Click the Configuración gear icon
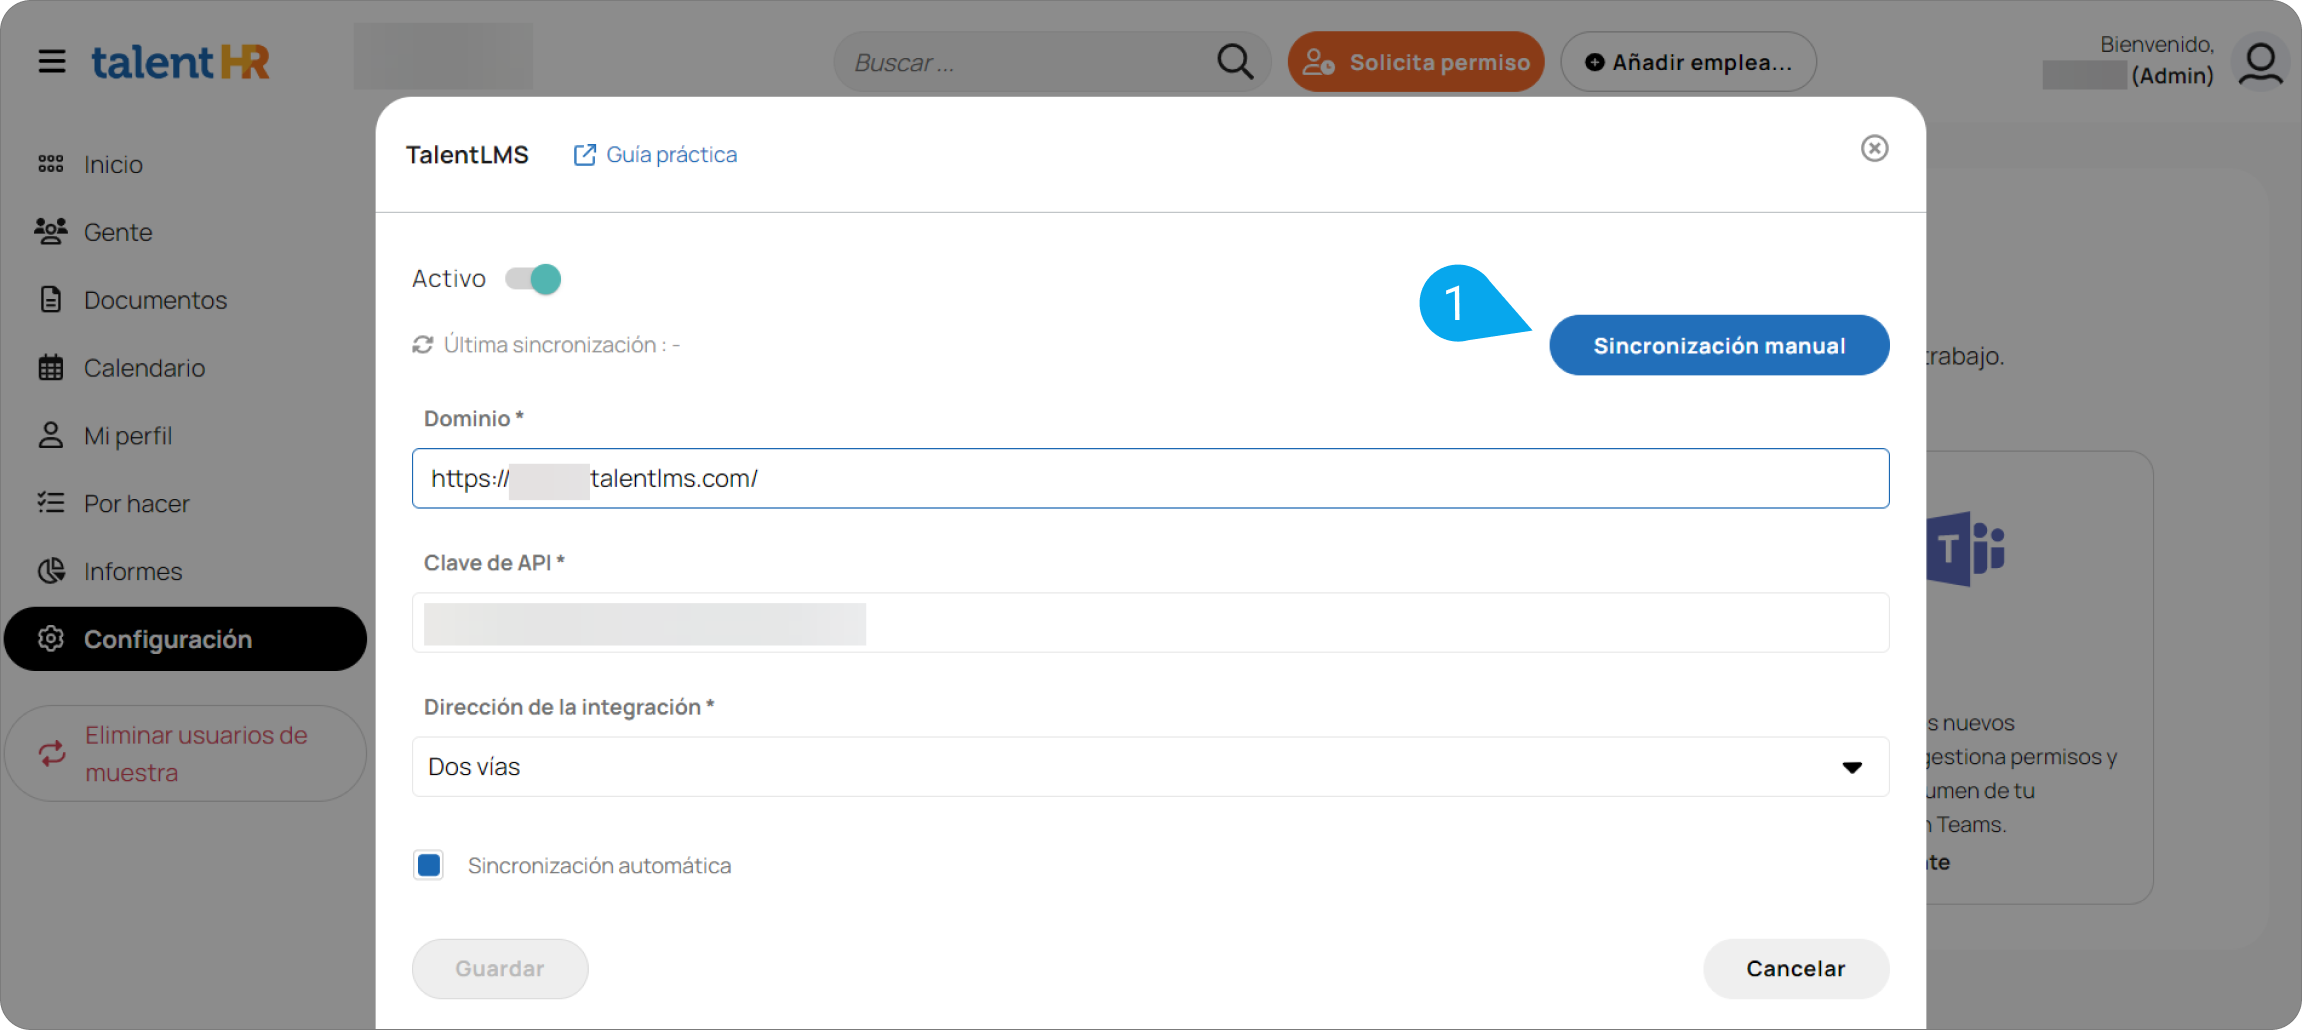 coord(51,638)
